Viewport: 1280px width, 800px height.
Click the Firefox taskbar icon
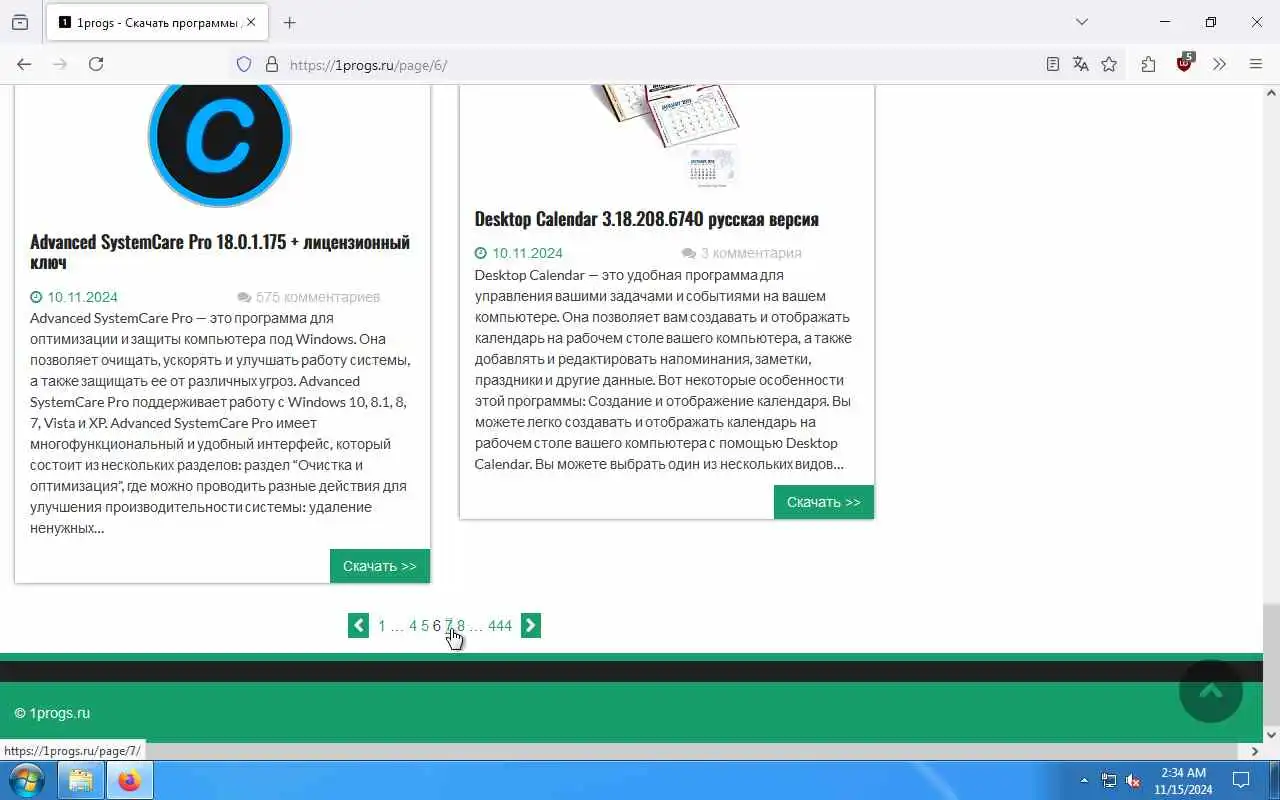point(129,780)
